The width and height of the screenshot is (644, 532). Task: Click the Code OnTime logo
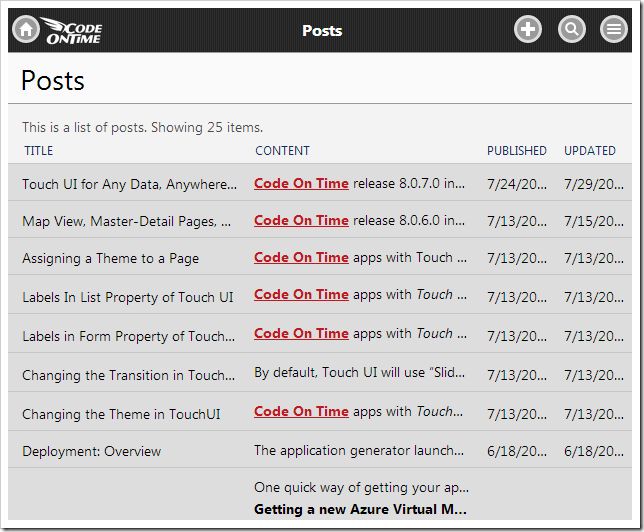[x=72, y=31]
